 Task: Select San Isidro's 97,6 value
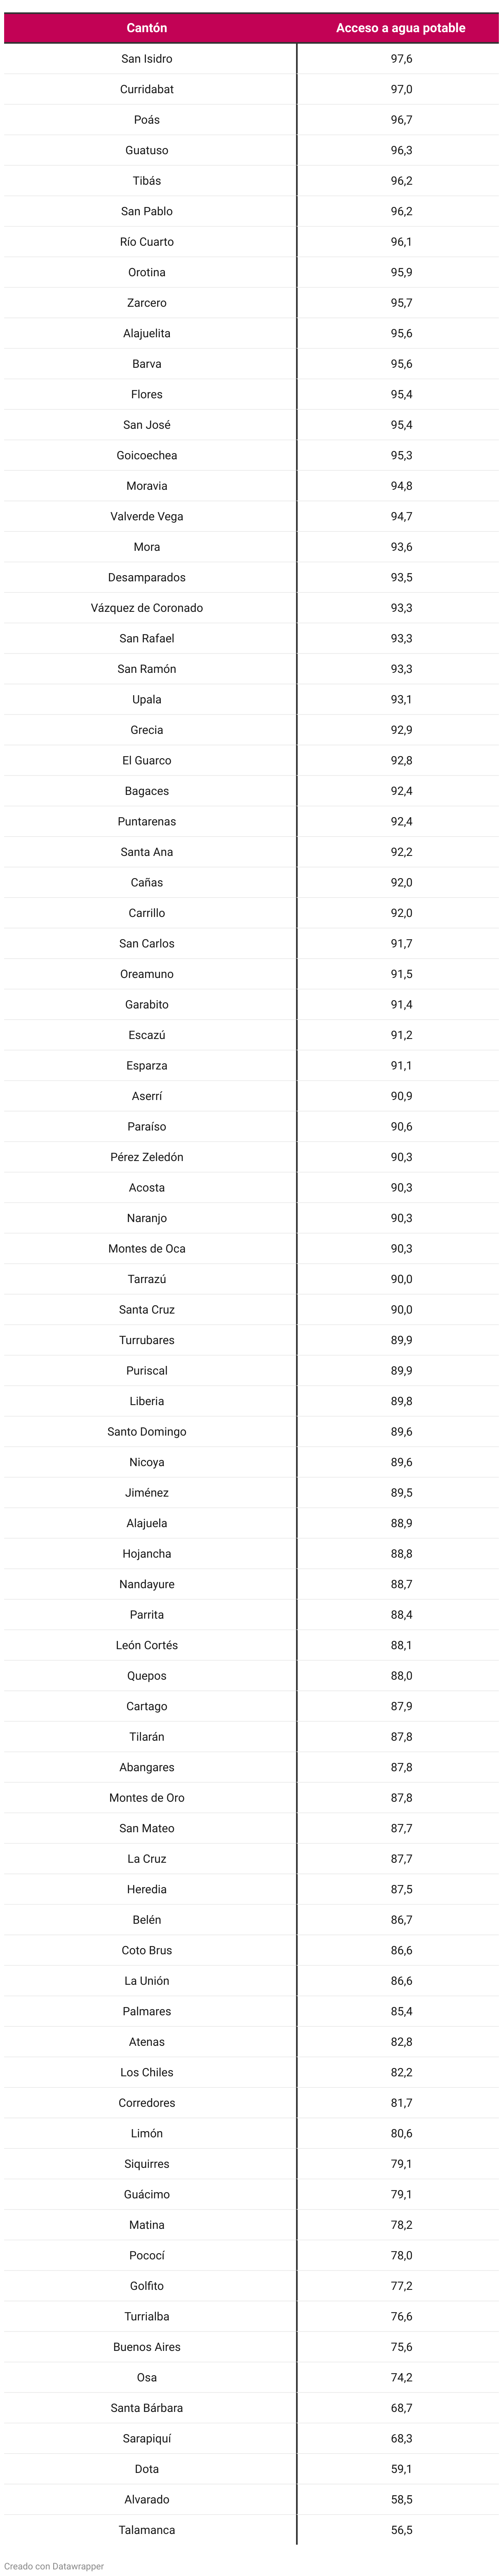[401, 59]
